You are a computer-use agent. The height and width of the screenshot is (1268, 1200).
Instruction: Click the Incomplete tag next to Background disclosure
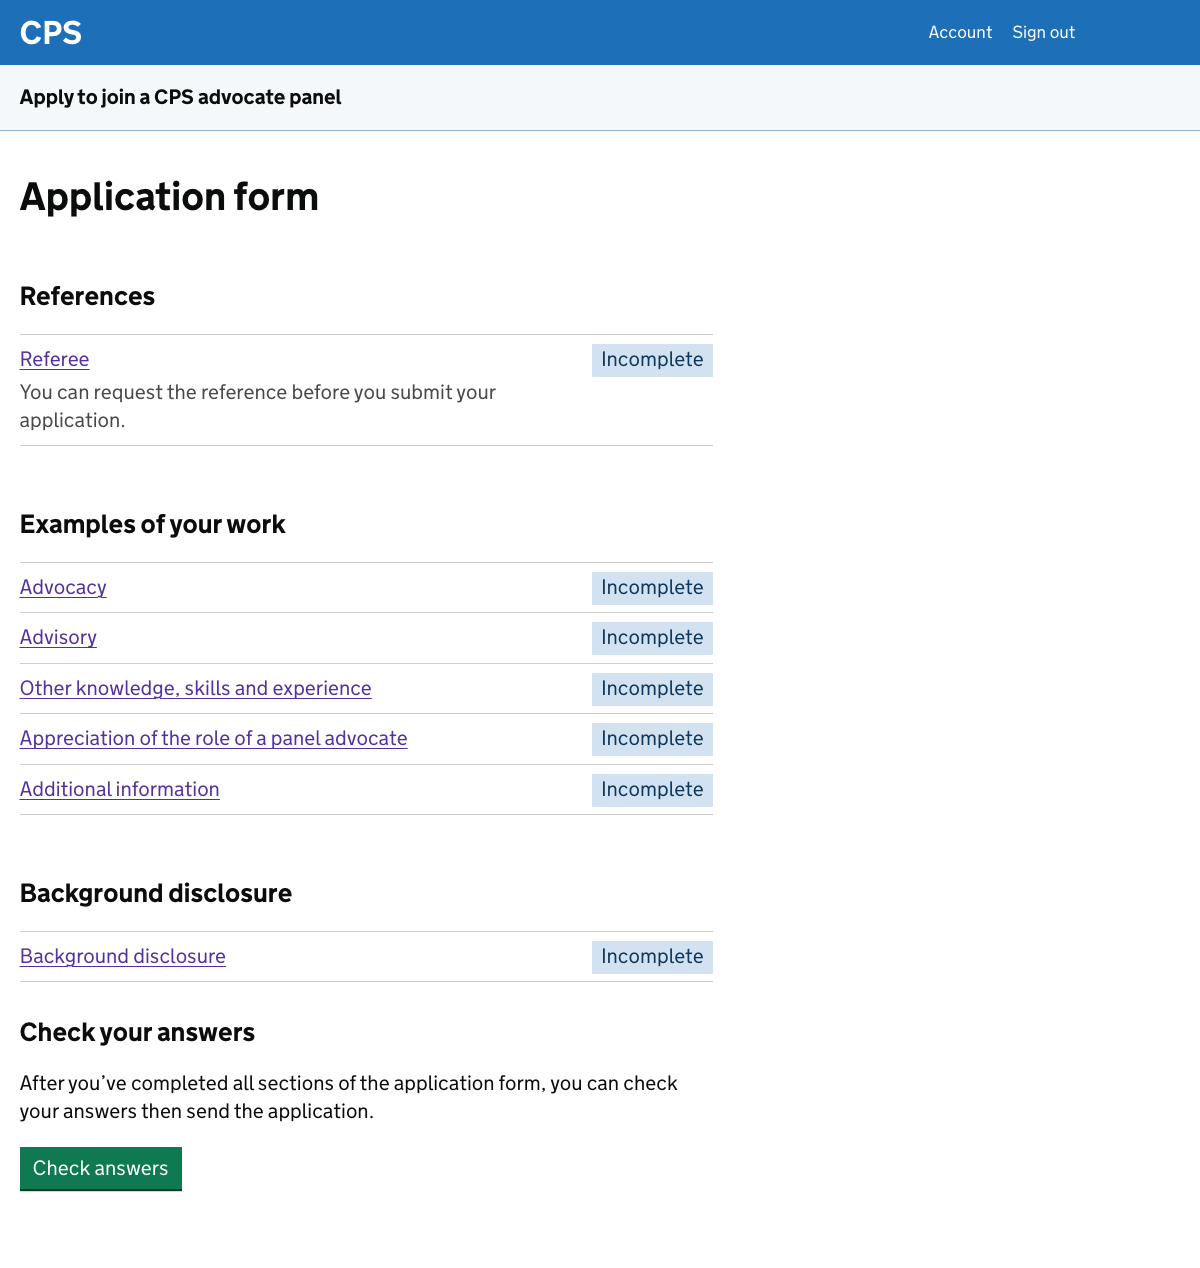652,957
